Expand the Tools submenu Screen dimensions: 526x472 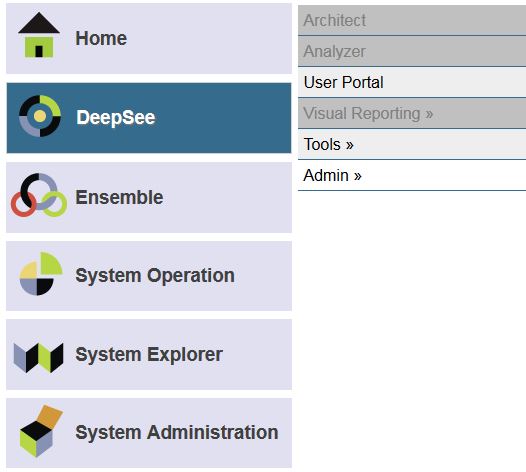pos(412,144)
